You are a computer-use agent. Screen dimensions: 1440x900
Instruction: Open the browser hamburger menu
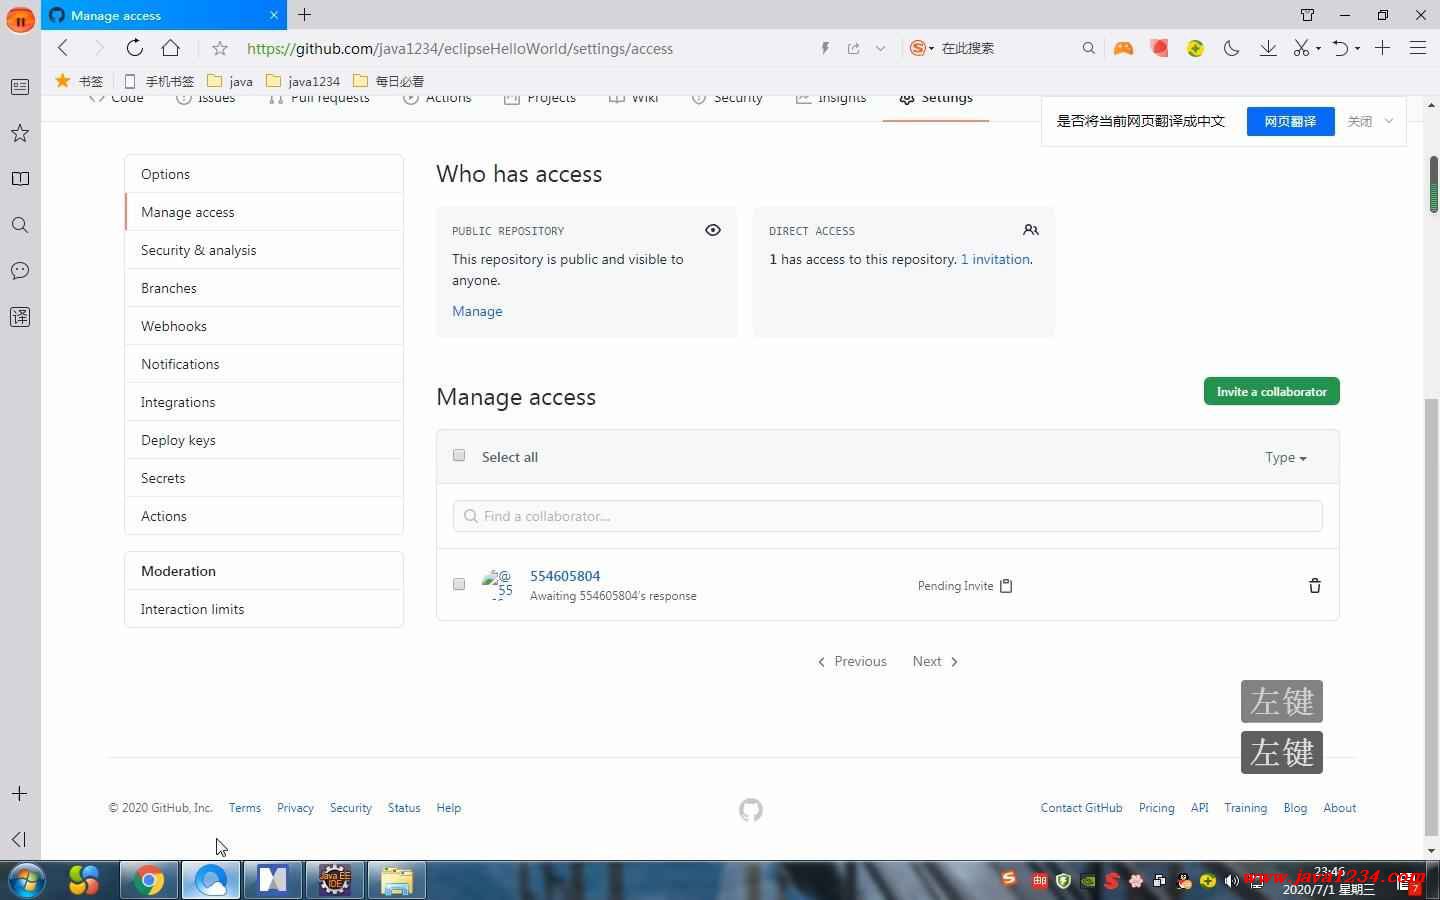tap(1418, 48)
